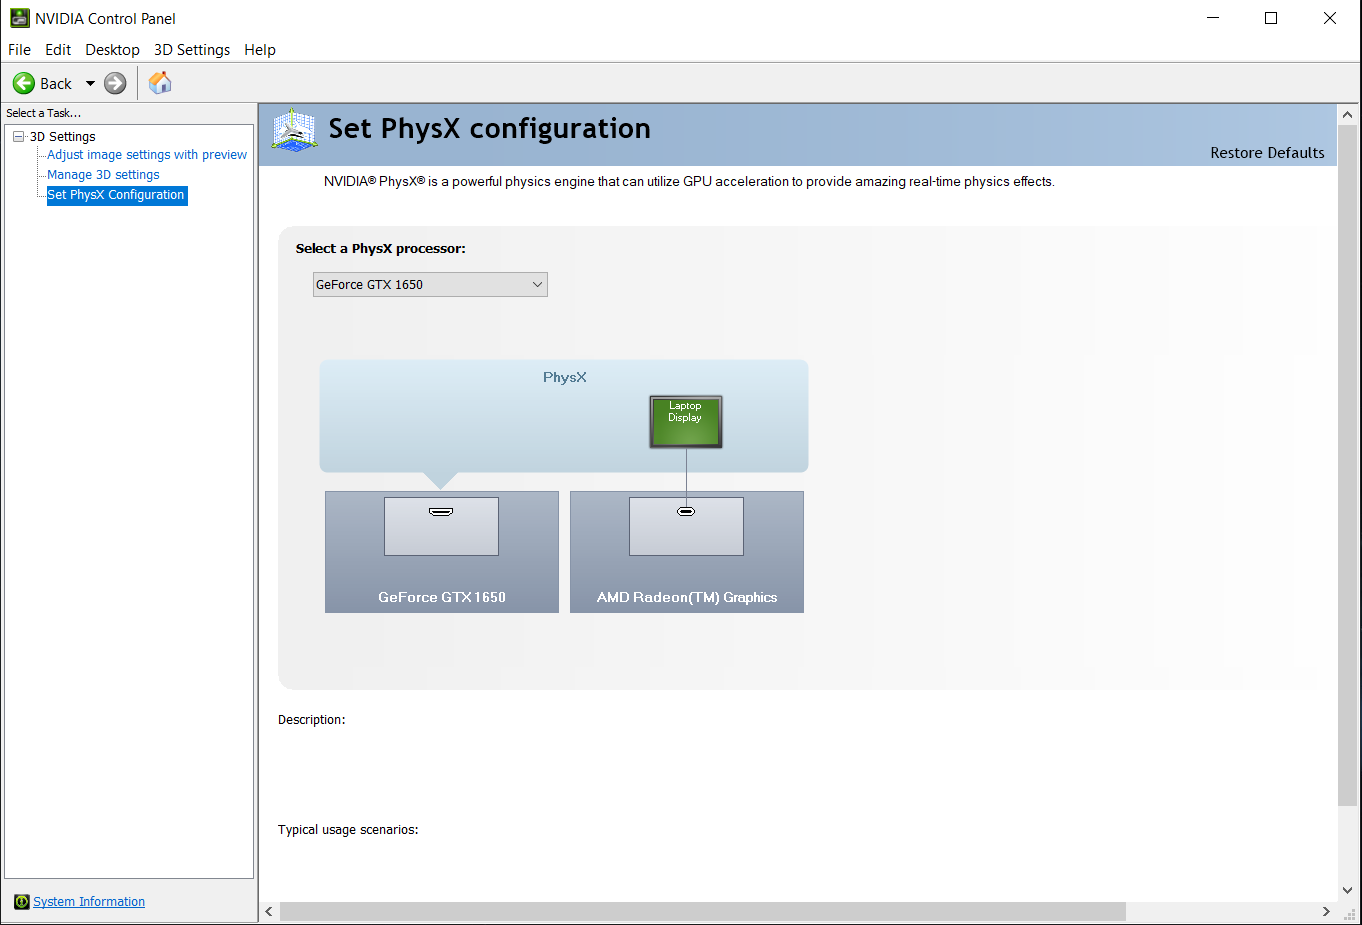Click Restore Defaults

click(1267, 153)
